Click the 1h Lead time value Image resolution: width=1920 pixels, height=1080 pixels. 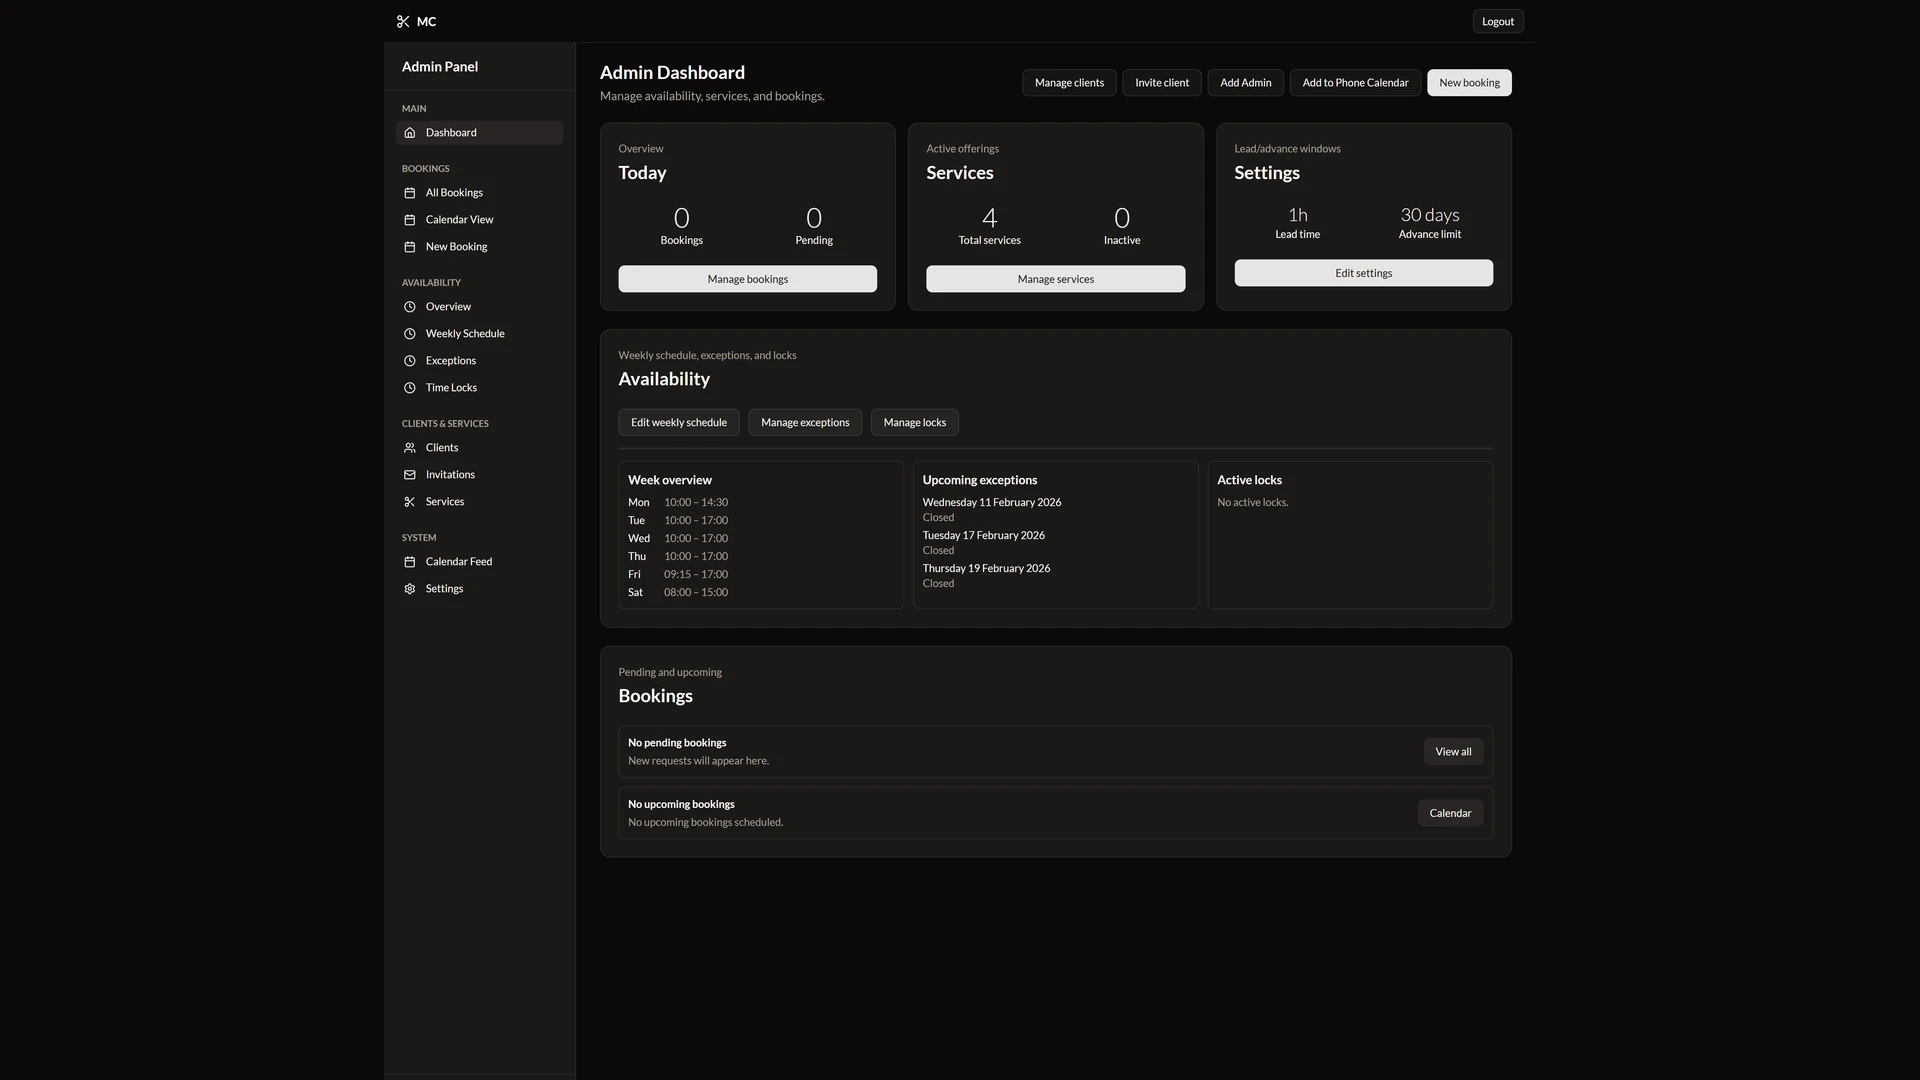coord(1297,216)
